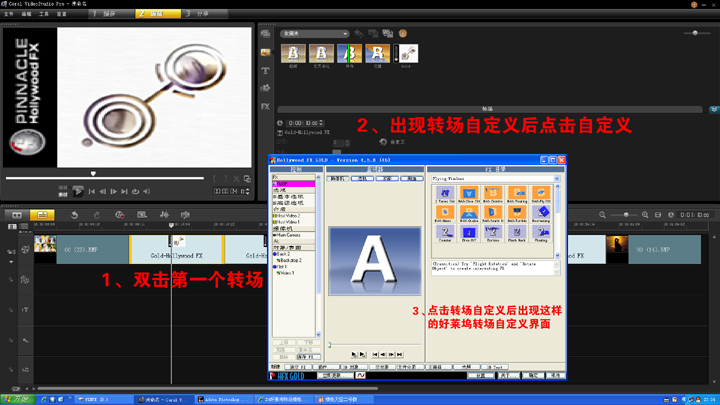Click the Redo arrow in timeline toolbar
Viewport: 720px width, 405px height.
(97, 215)
